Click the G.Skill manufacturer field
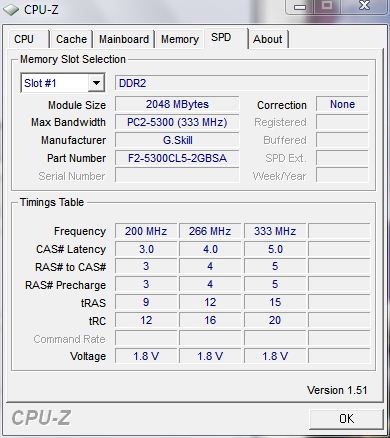390x438 pixels. pos(177,140)
